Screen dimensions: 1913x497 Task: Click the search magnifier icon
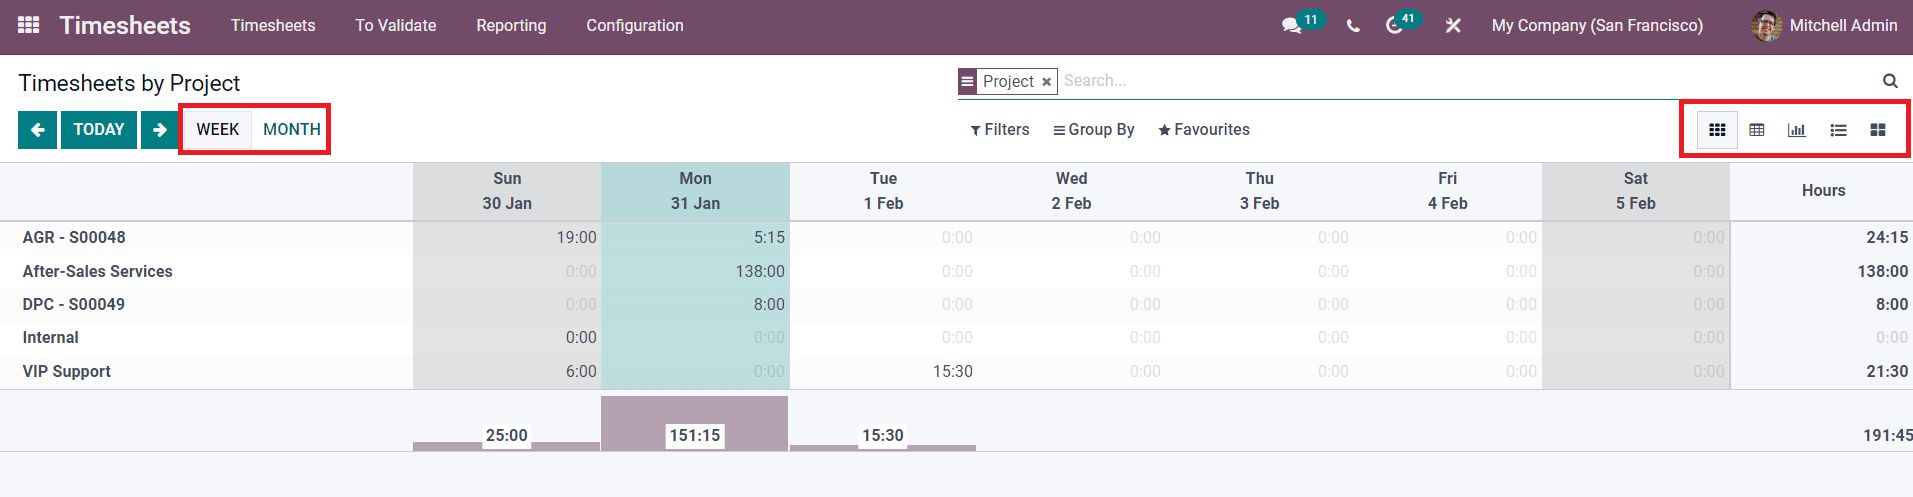[x=1890, y=81]
